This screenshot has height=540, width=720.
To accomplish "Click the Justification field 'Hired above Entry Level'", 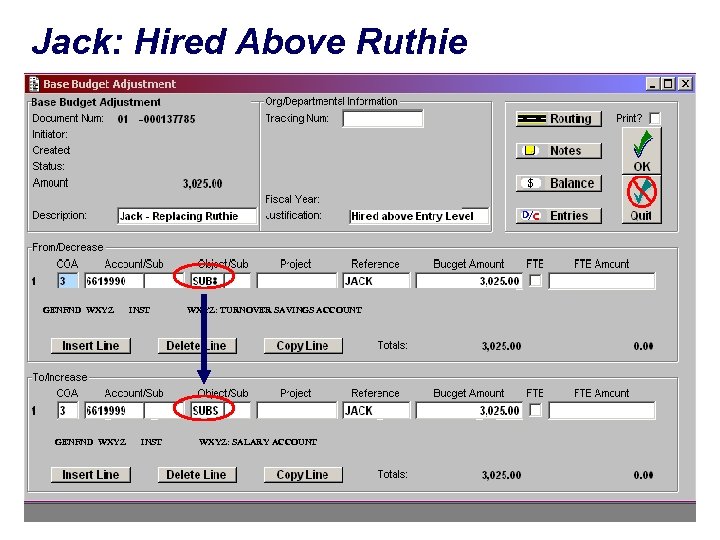I will click(418, 216).
